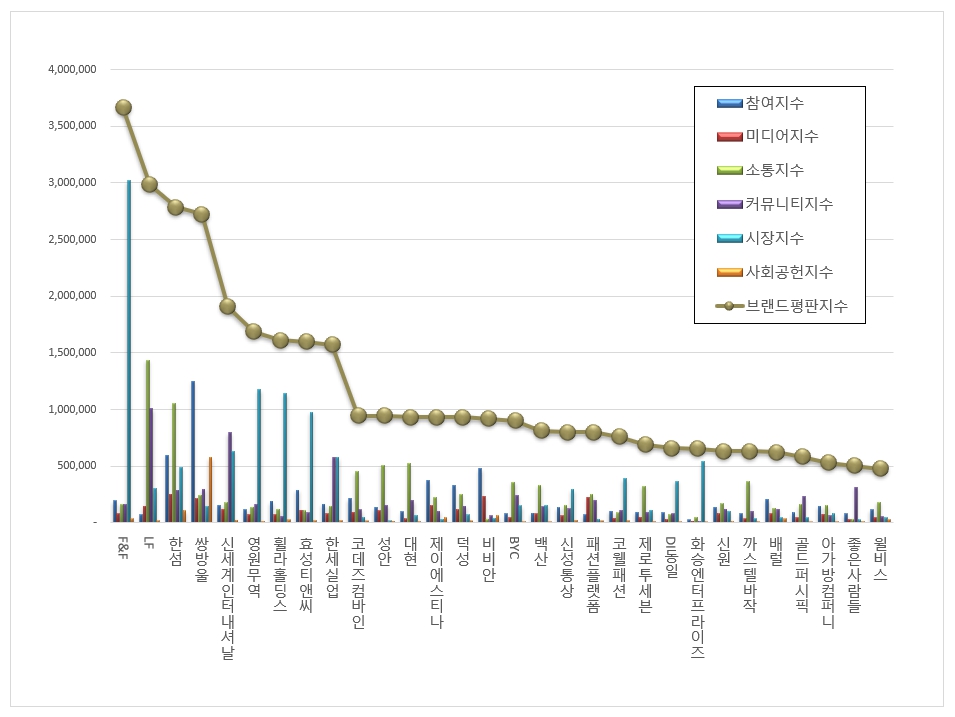Click the 미디어지수 legend color swatch
The image size is (955, 717).
[x=729, y=136]
